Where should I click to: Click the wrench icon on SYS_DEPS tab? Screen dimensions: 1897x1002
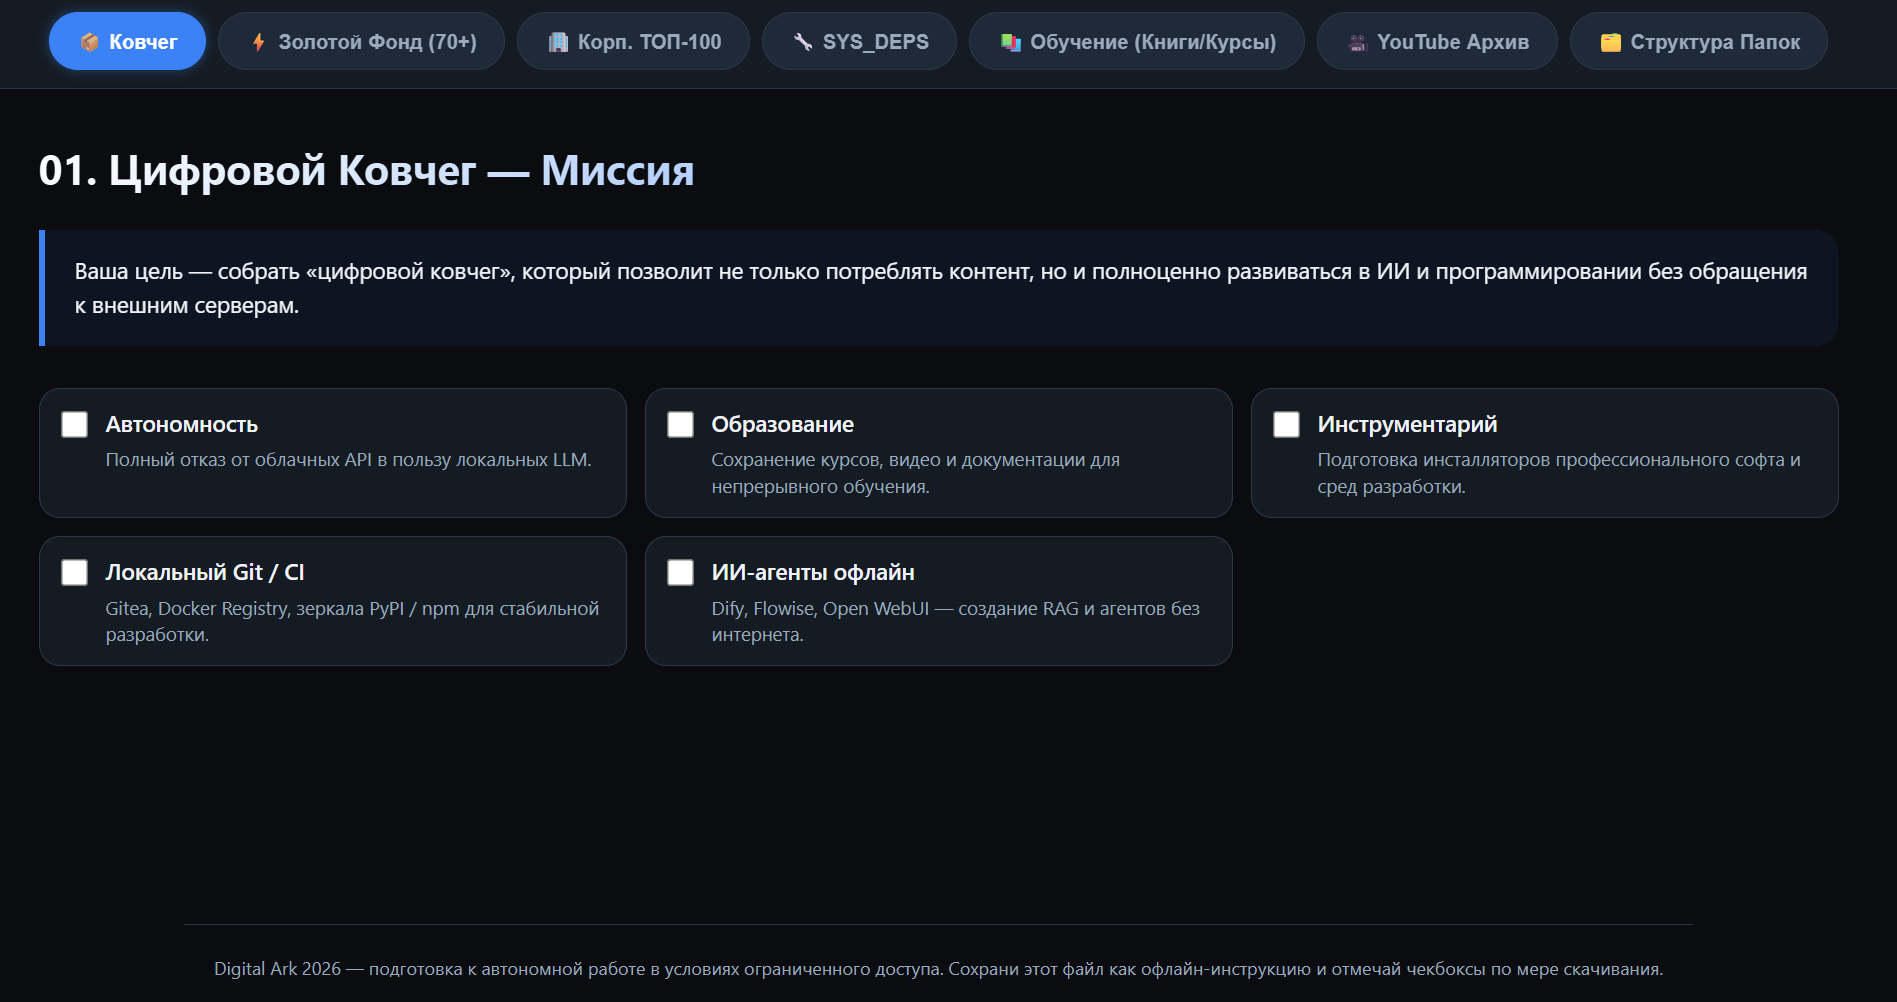(x=803, y=42)
